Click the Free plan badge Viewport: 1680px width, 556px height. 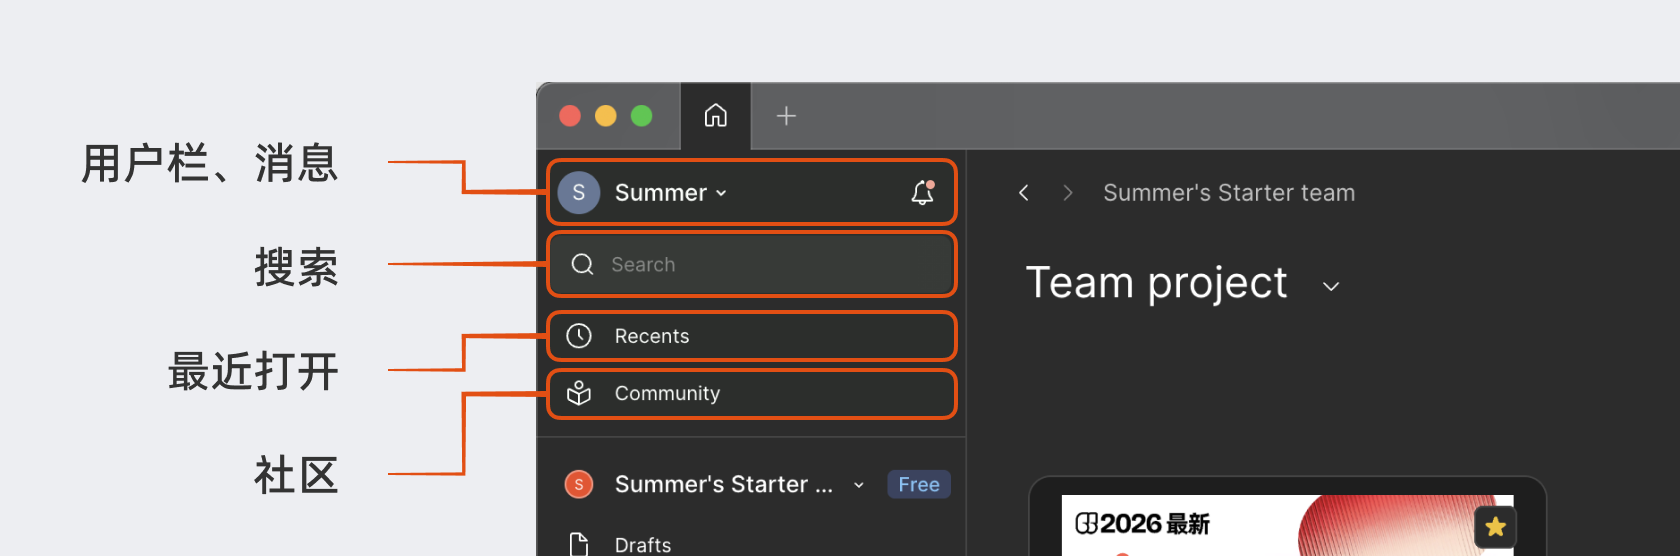[918, 485]
